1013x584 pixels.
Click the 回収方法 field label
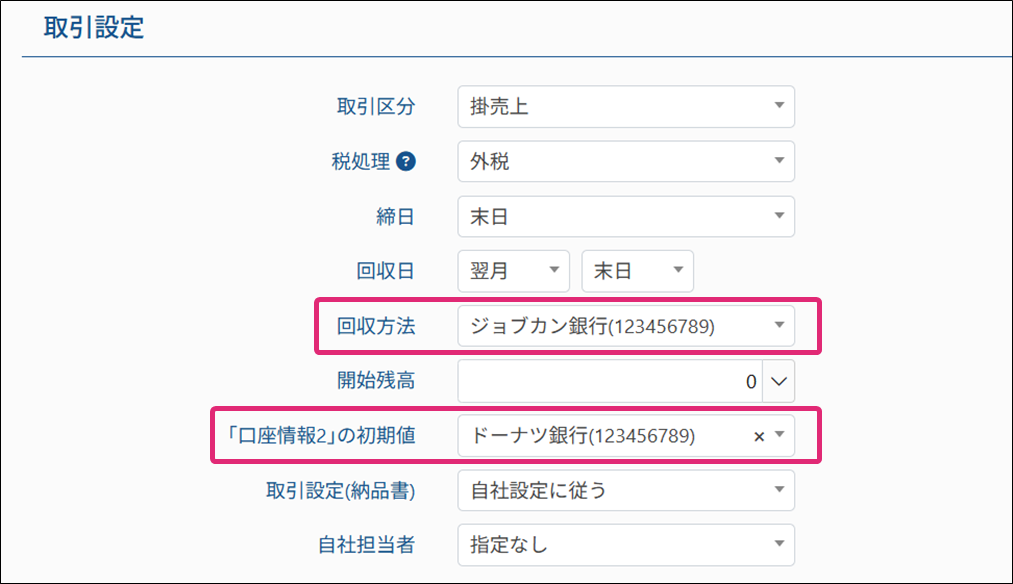(x=376, y=326)
